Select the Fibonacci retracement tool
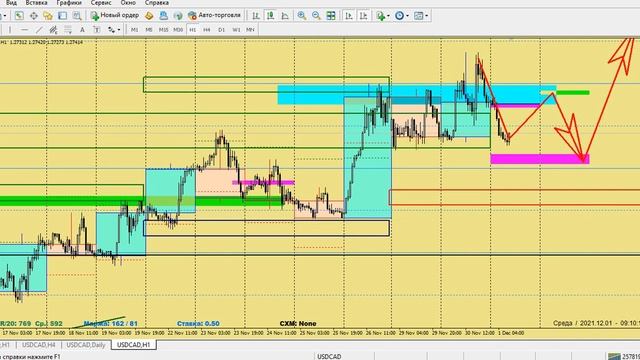This screenshot has height=360, width=640. click(68, 30)
